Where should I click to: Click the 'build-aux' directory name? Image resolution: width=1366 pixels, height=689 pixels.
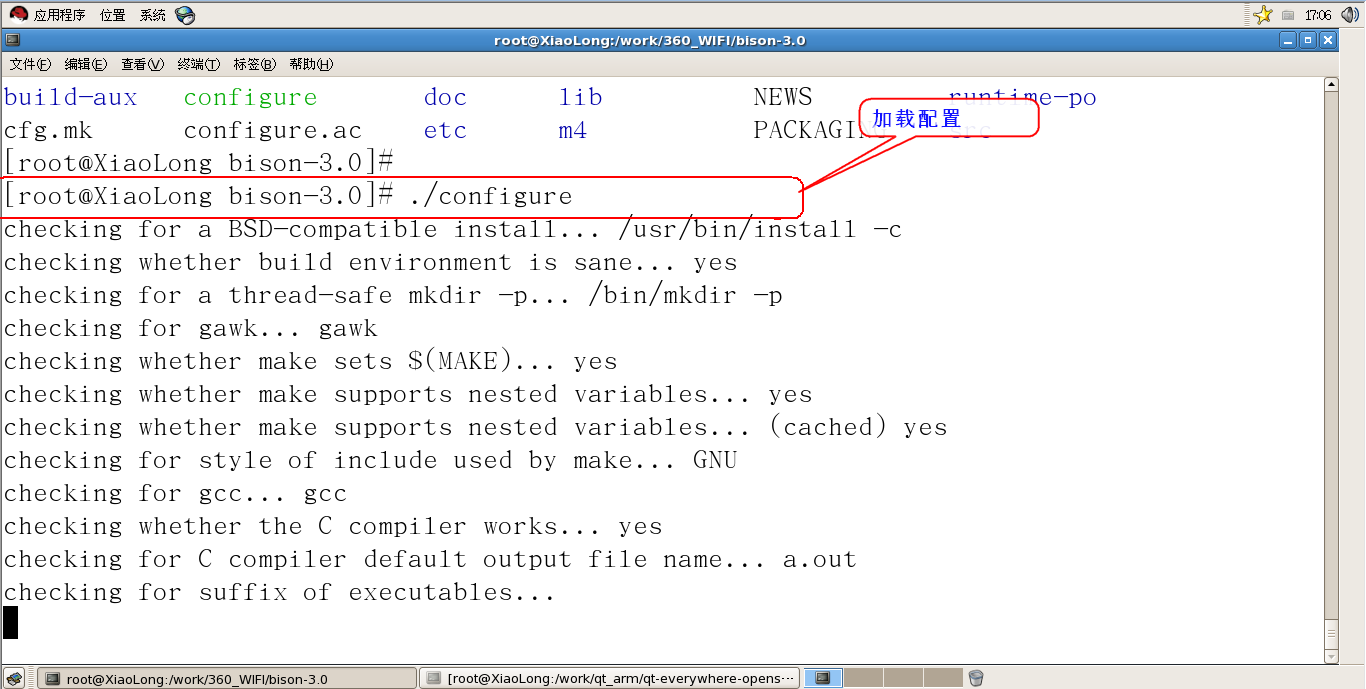pos(71,97)
